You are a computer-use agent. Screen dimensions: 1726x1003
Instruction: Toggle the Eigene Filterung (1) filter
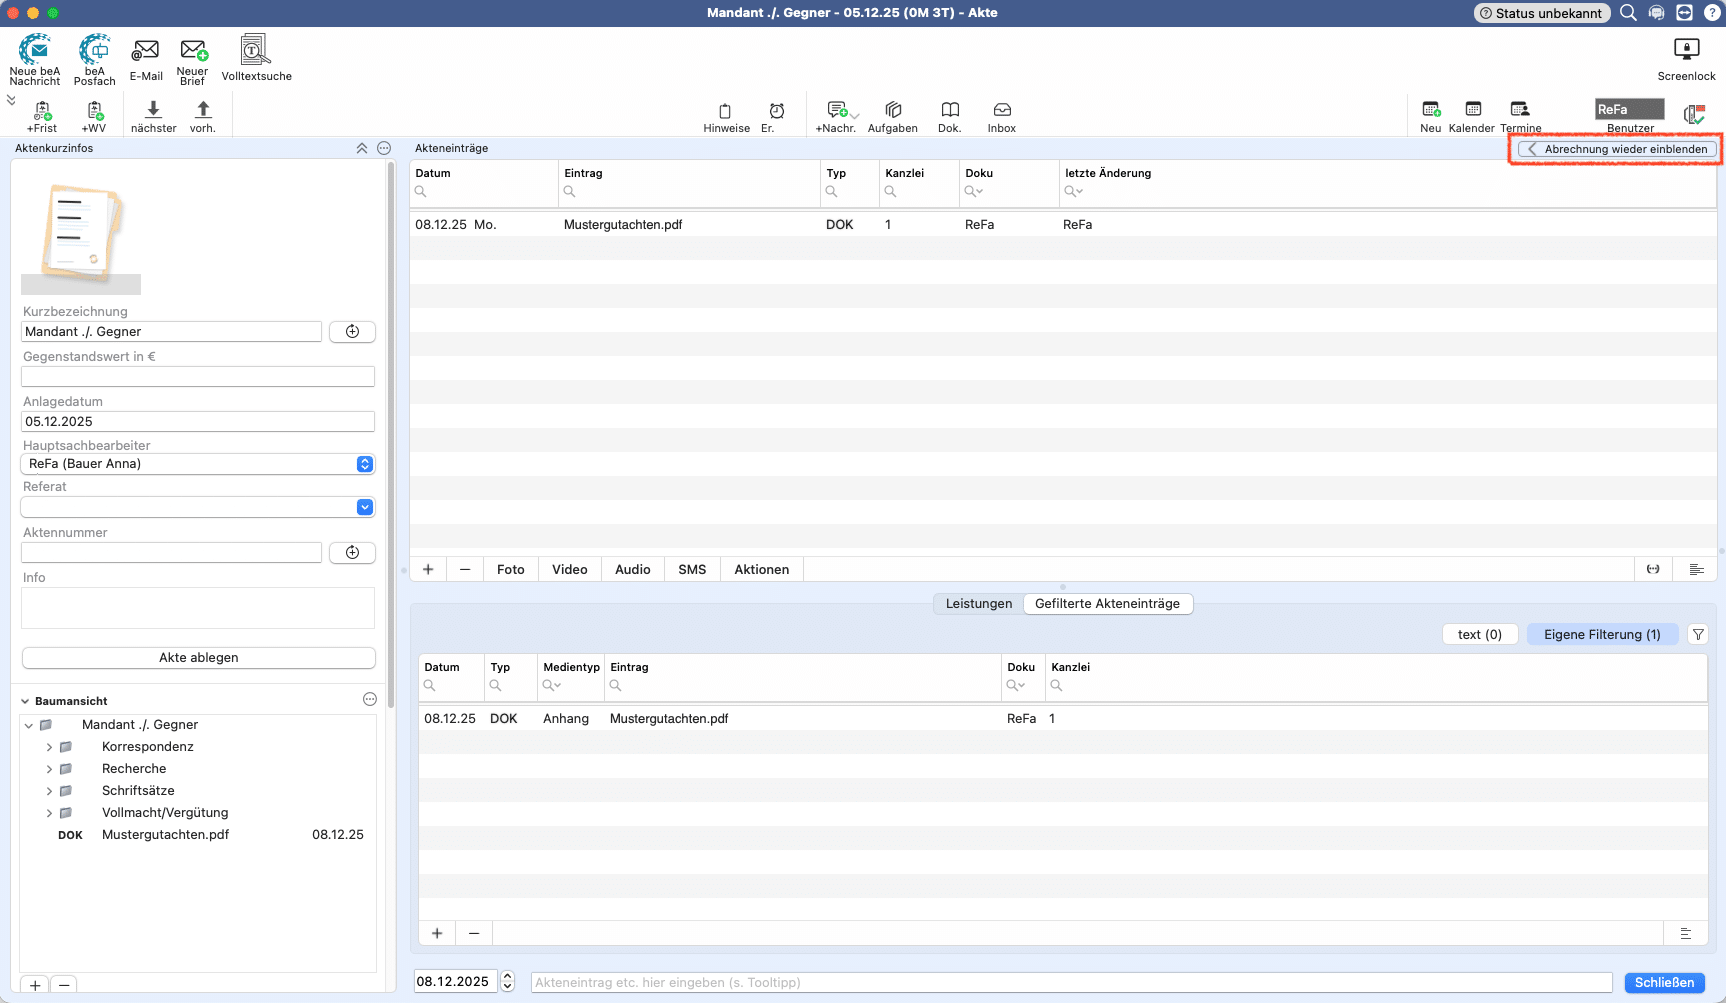[1601, 634]
